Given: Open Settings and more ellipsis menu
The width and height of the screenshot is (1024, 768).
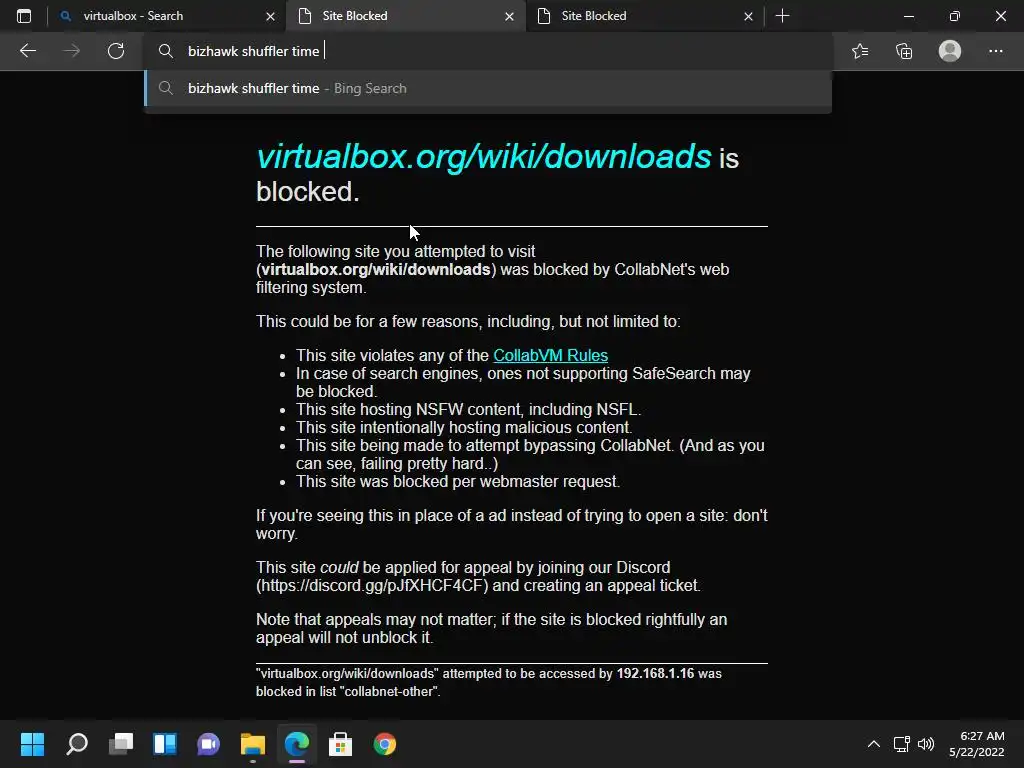Looking at the screenshot, I should [x=995, y=51].
